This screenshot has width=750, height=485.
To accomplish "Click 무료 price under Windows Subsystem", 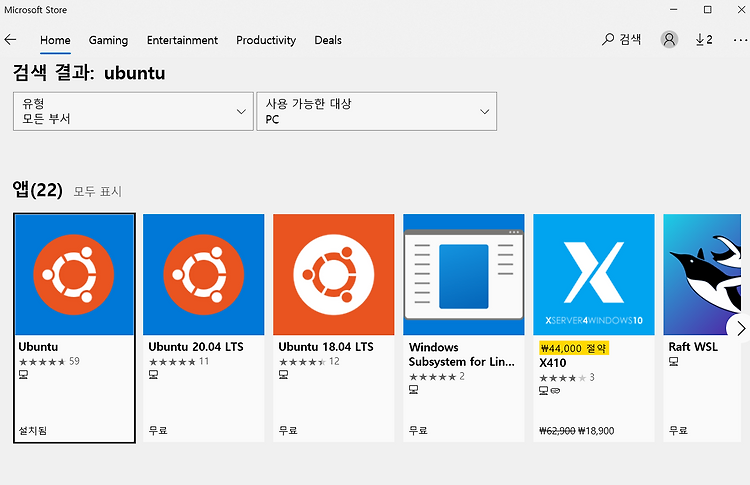I will coord(418,431).
